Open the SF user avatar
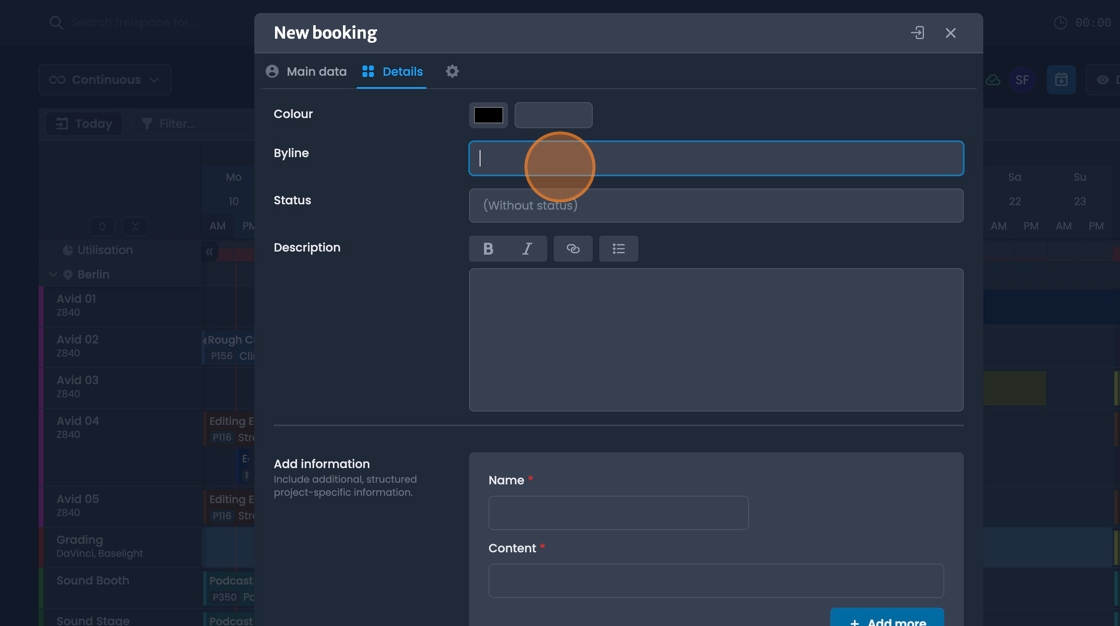 pos(1021,79)
